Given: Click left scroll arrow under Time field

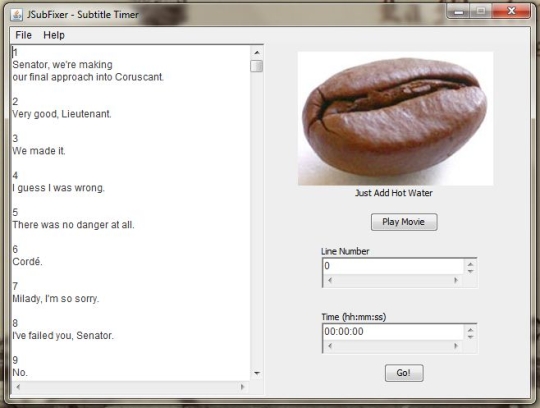Looking at the screenshot, I should [x=330, y=346].
